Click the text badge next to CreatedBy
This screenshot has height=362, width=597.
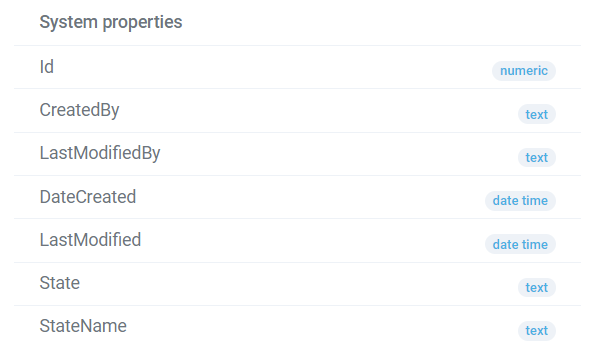click(x=536, y=114)
